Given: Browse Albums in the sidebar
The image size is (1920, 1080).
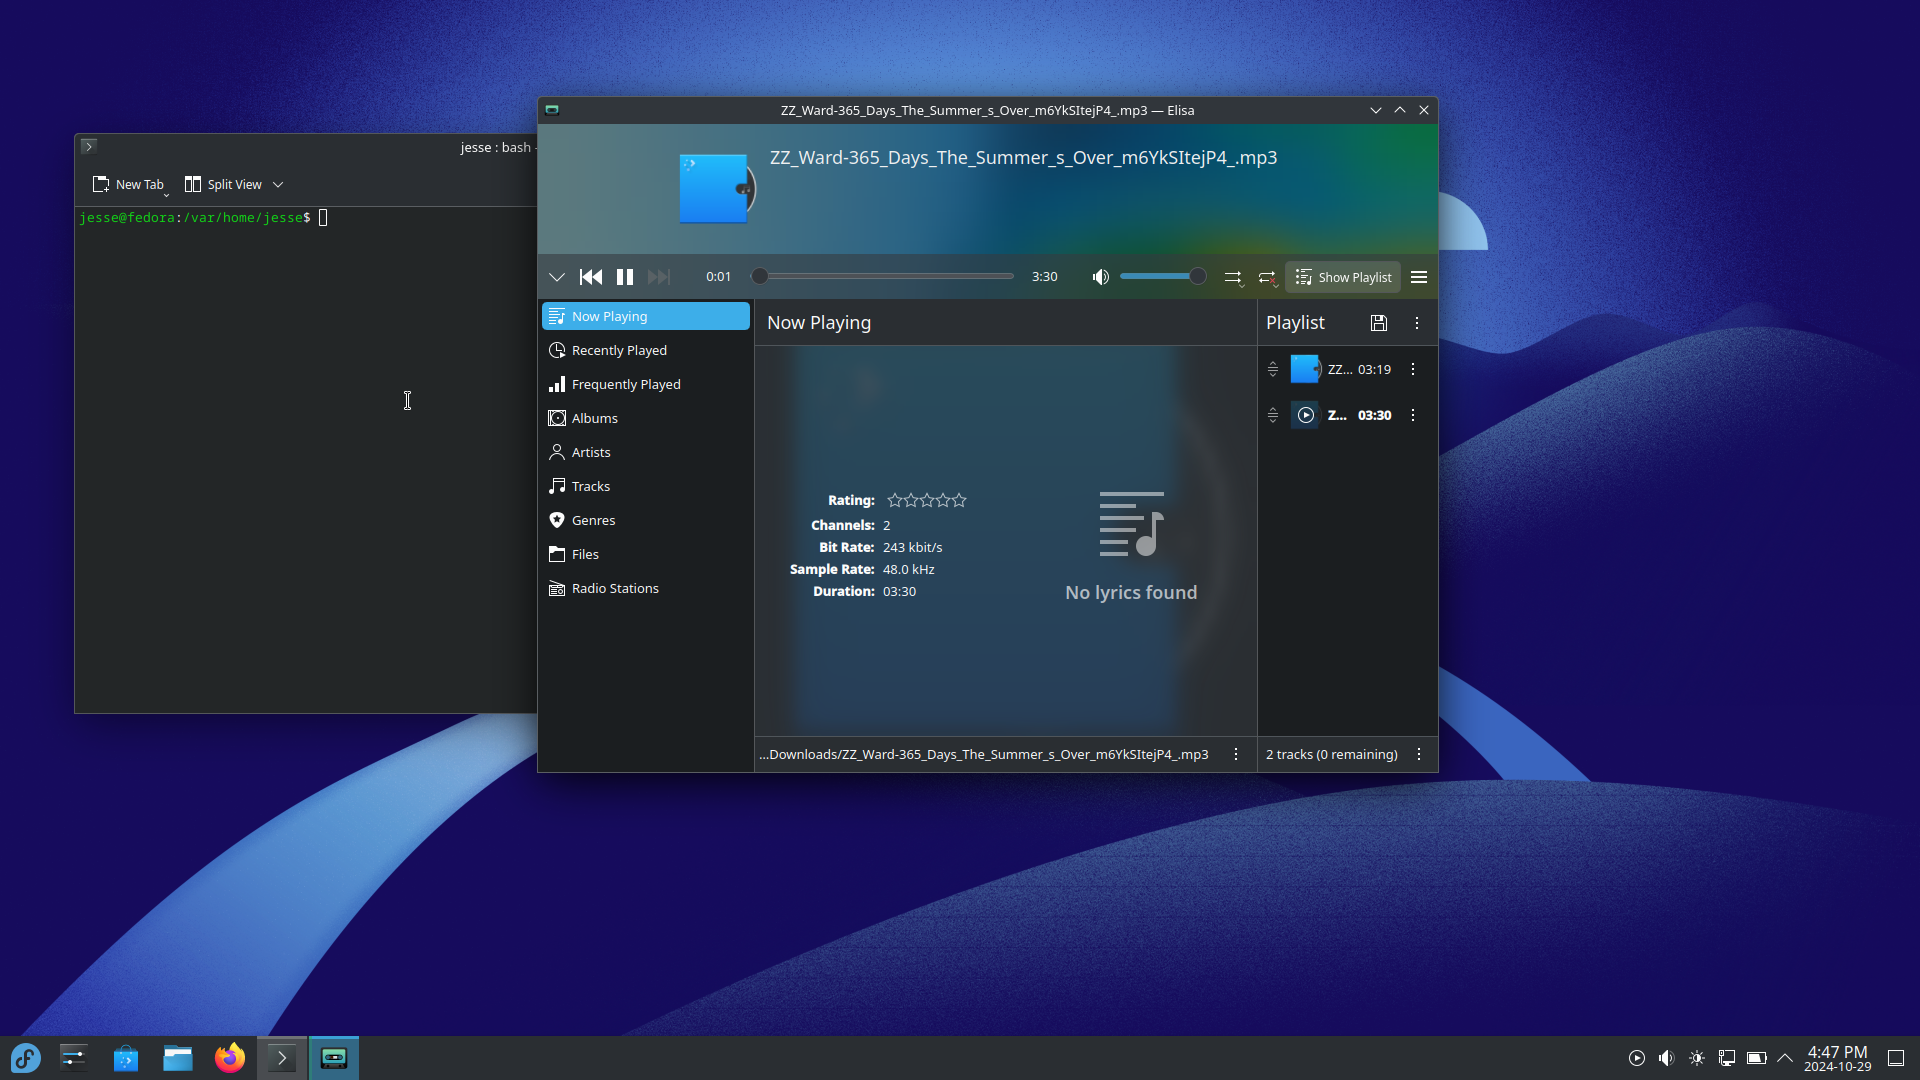Looking at the screenshot, I should (646, 418).
